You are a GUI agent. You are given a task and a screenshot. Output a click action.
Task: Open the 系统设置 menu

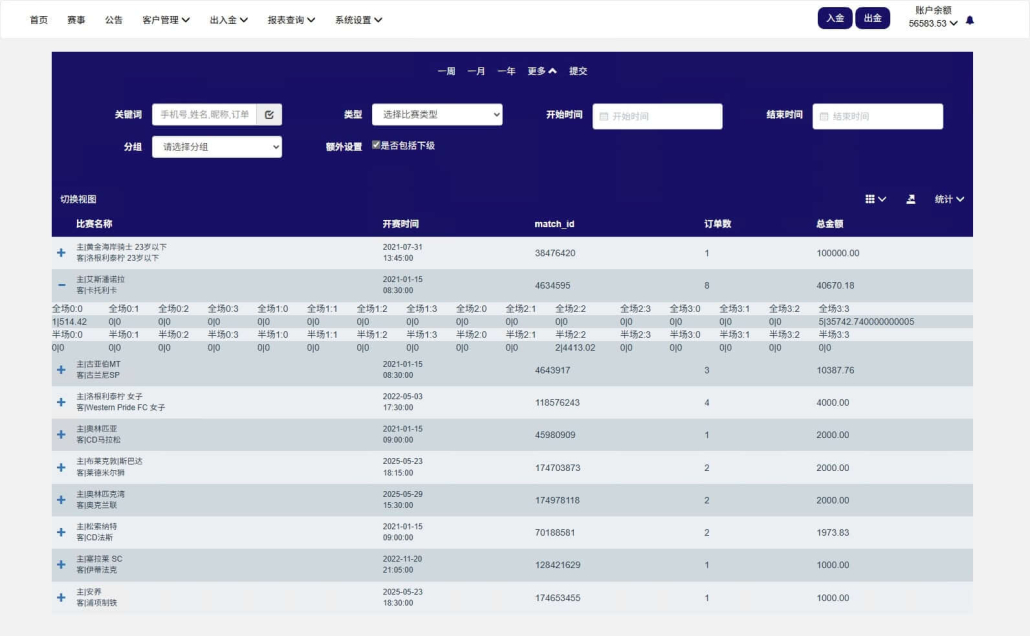(359, 20)
